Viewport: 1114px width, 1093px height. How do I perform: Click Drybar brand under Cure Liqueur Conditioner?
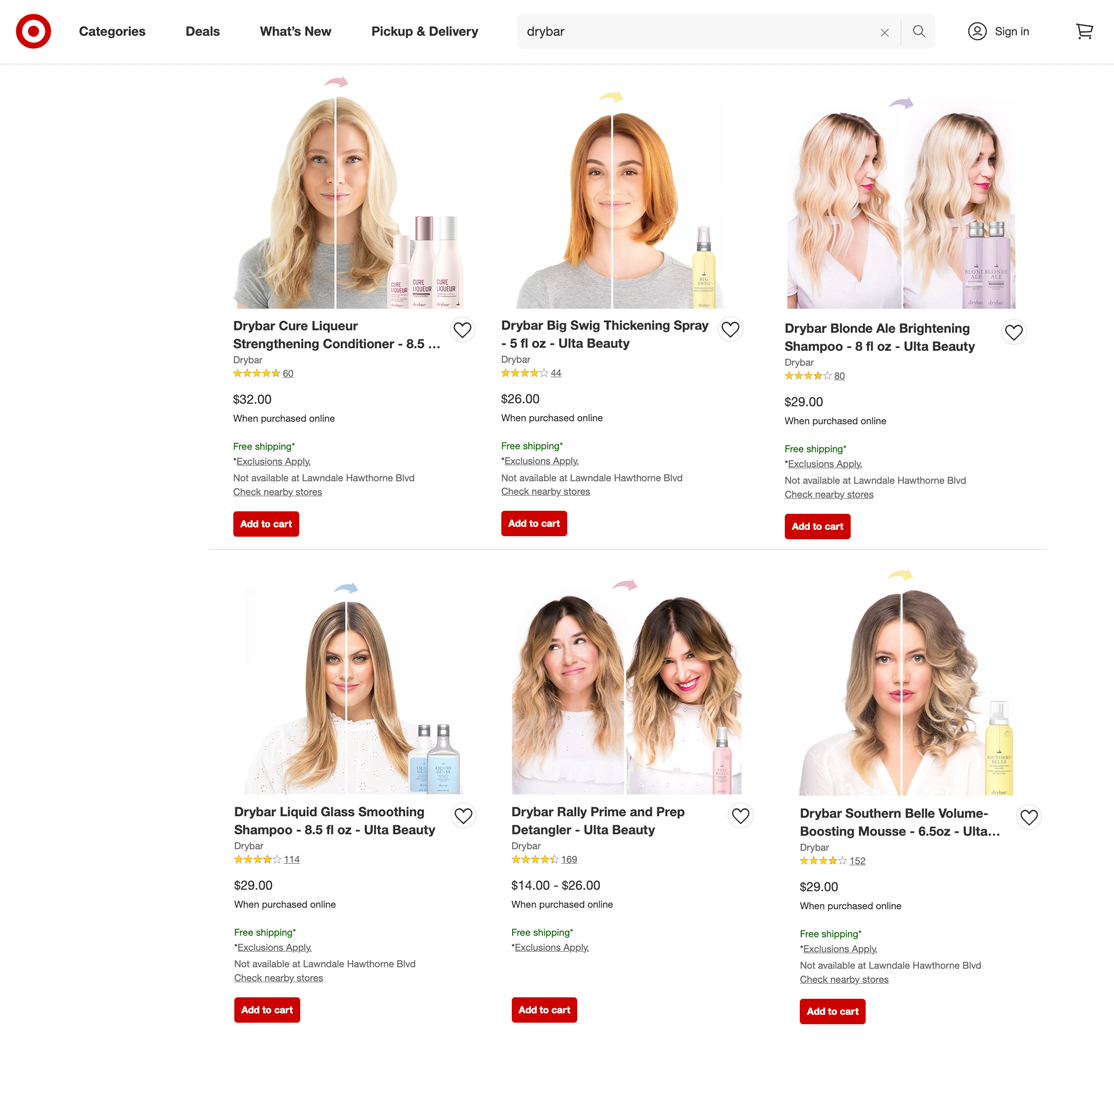[247, 360]
